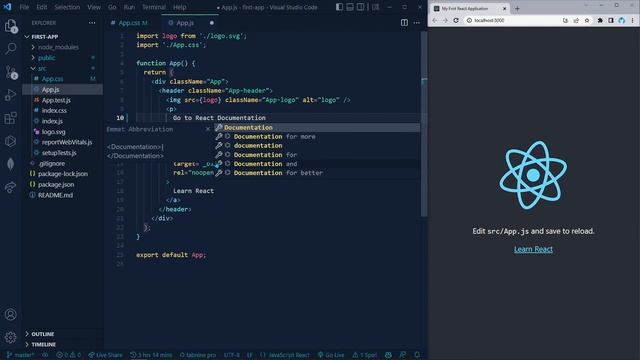The height and width of the screenshot is (360, 640).
Task: Click the UTF-8 encoding selector
Action: click(231, 355)
